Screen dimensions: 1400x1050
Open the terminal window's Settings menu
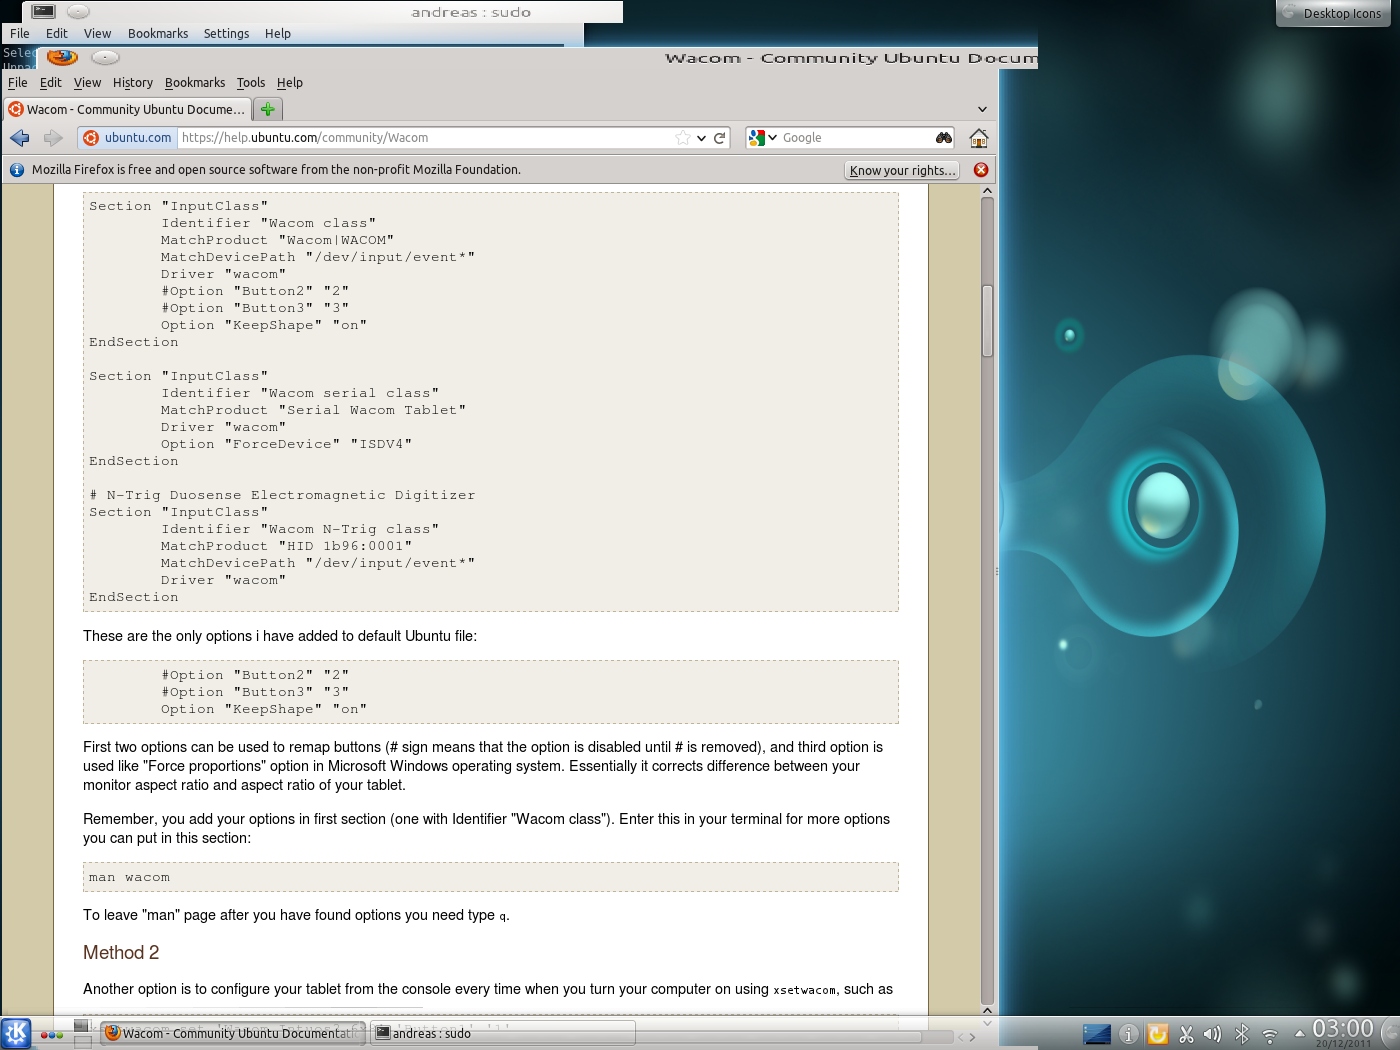[x=227, y=34]
